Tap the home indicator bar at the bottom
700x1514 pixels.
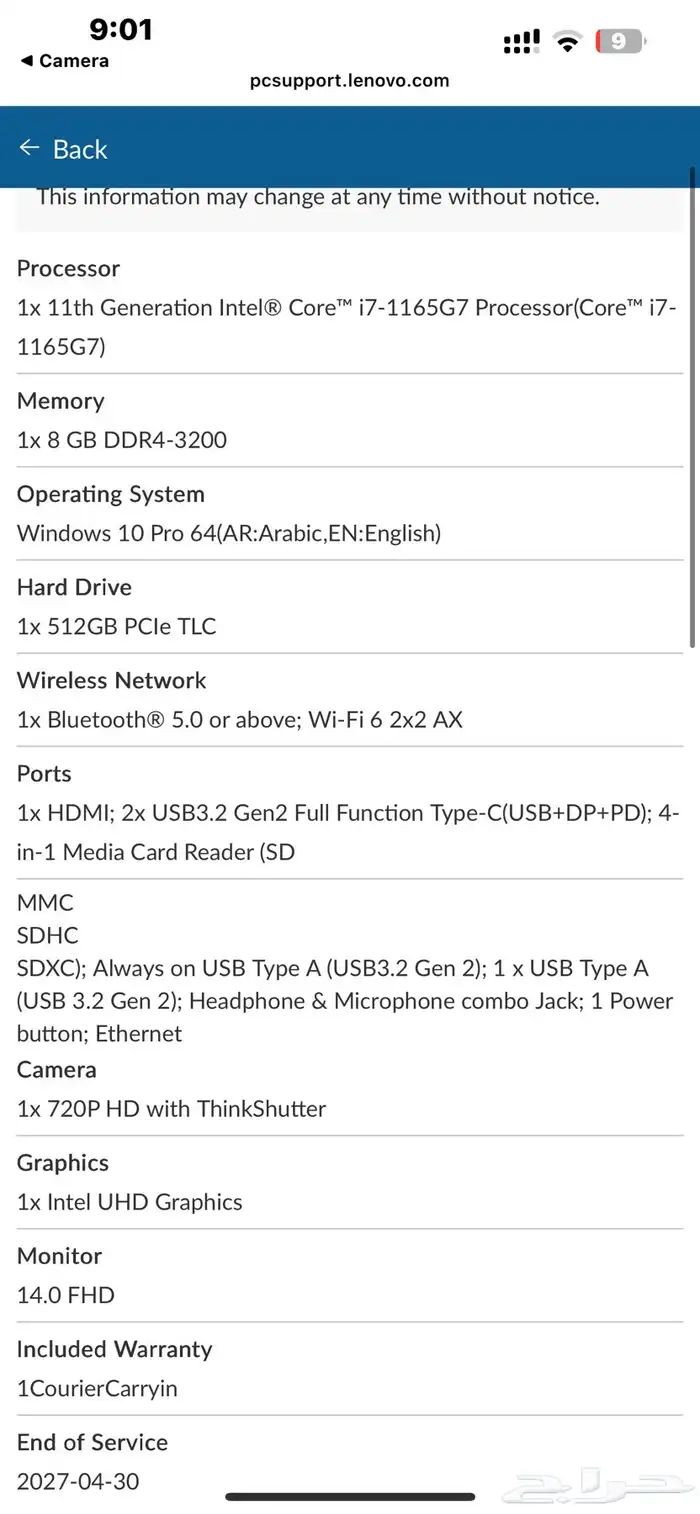pos(350,1497)
